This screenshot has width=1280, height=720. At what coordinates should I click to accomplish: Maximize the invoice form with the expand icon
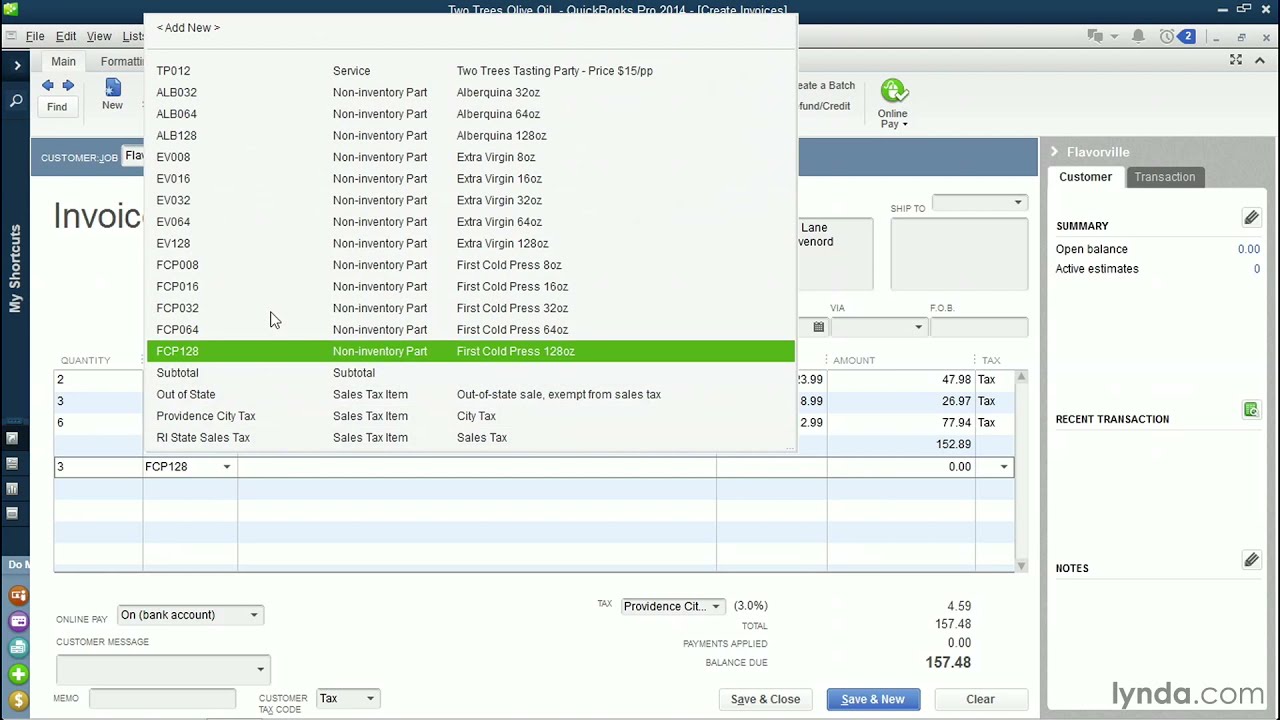click(x=1236, y=60)
